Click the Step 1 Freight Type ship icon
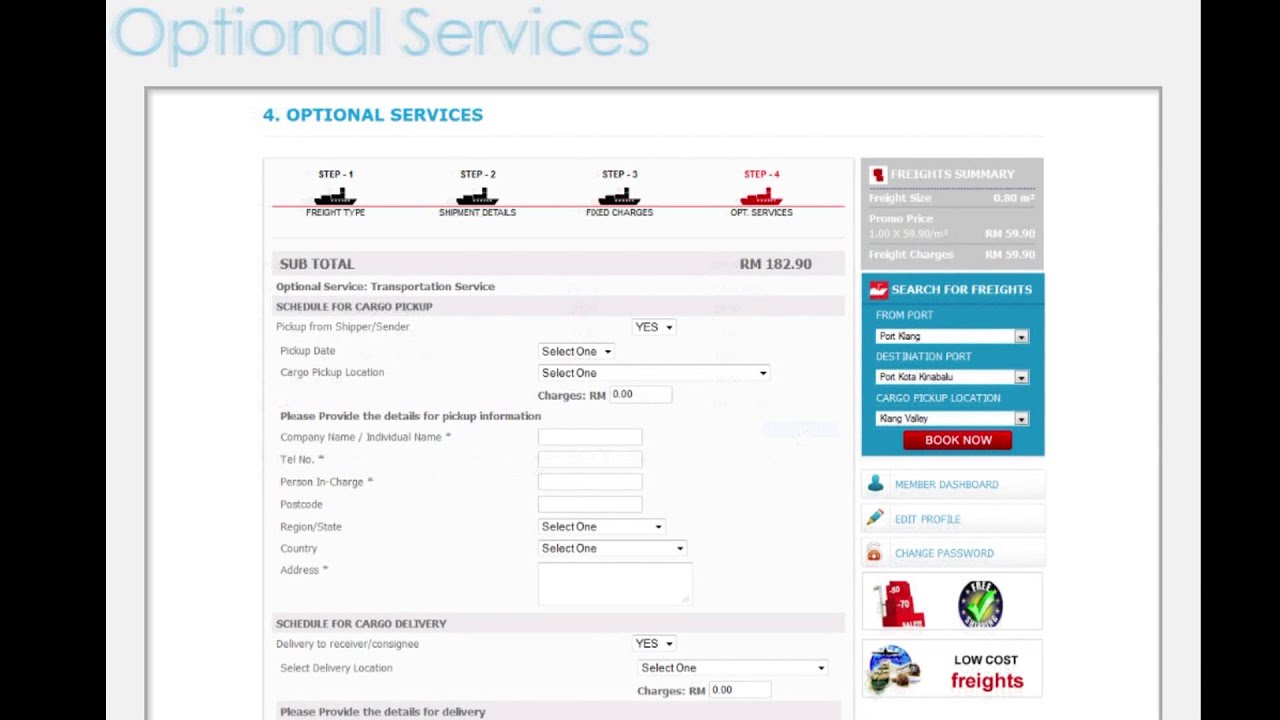The image size is (1280, 720). [335, 196]
